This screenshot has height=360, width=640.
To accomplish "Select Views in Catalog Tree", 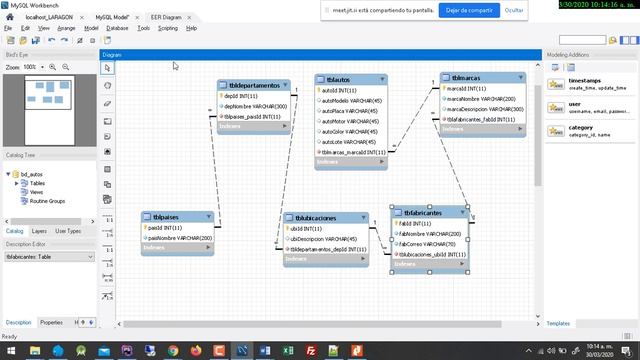I will [x=36, y=192].
